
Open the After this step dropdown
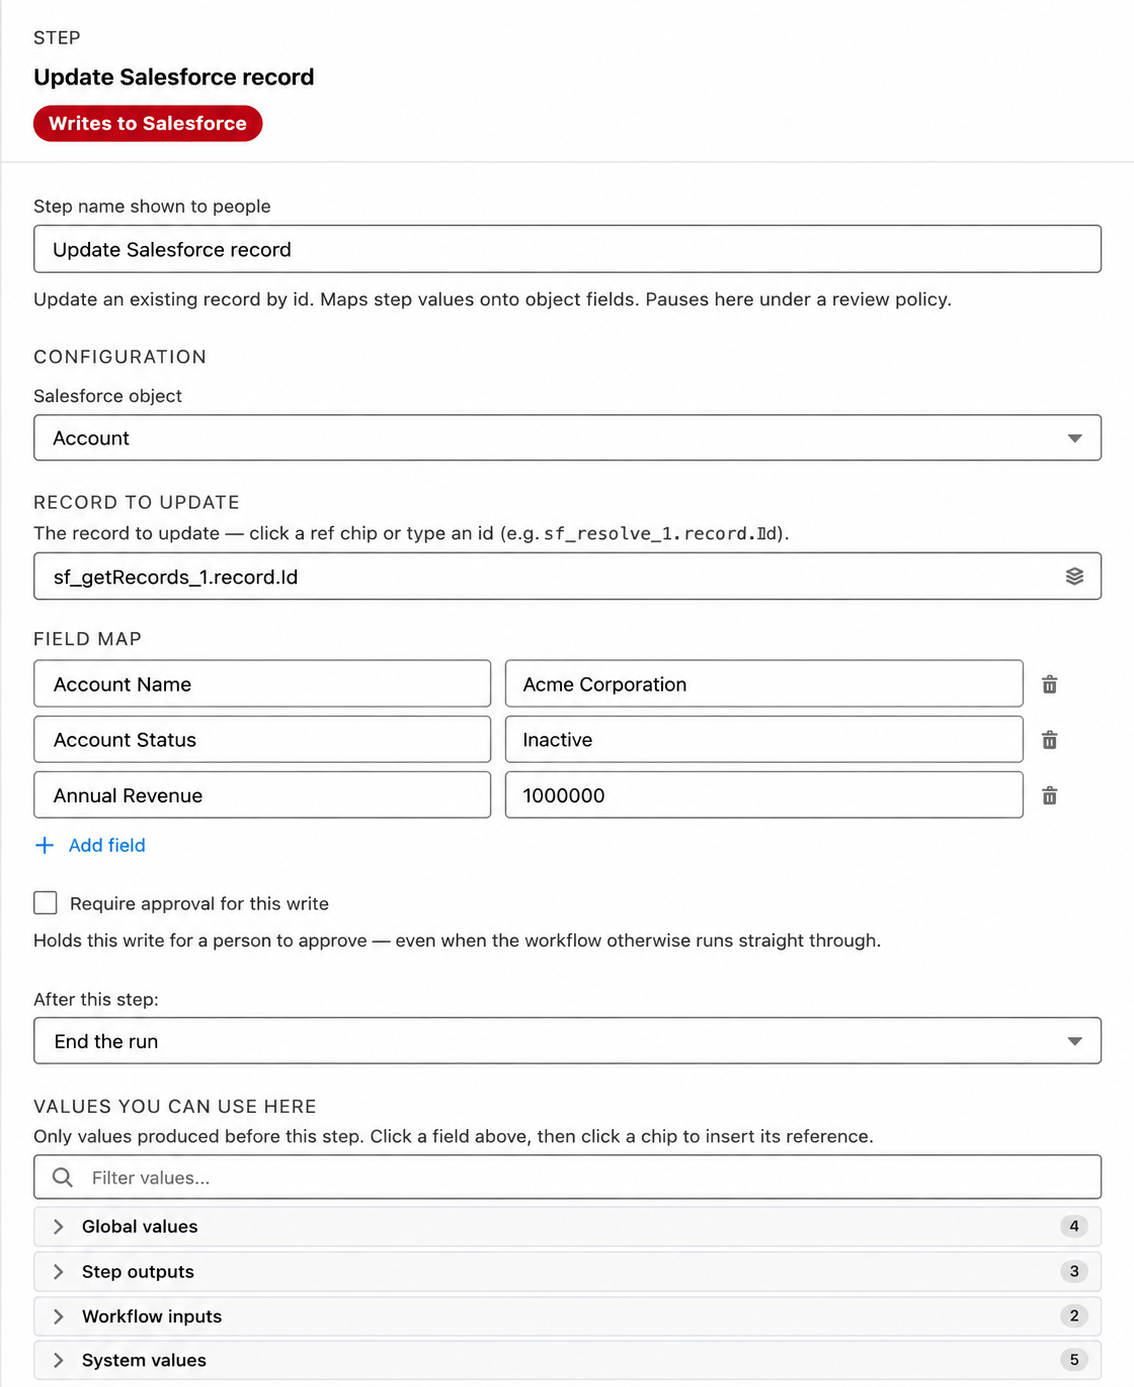(567, 1041)
